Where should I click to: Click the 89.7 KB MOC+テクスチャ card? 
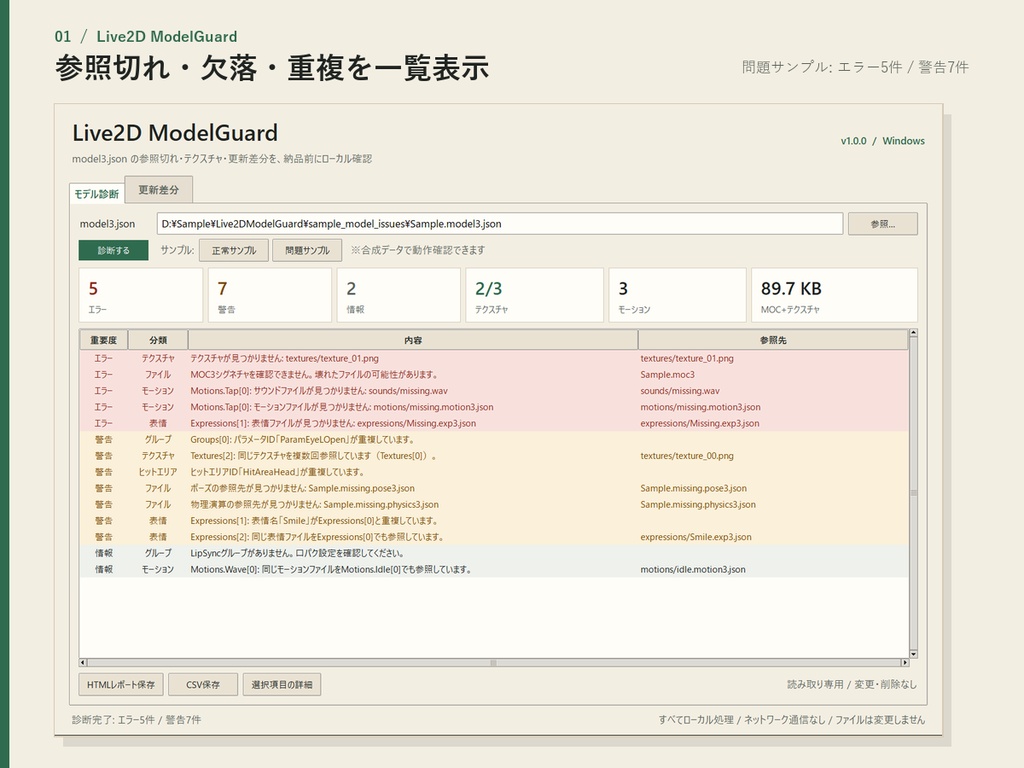(834, 295)
